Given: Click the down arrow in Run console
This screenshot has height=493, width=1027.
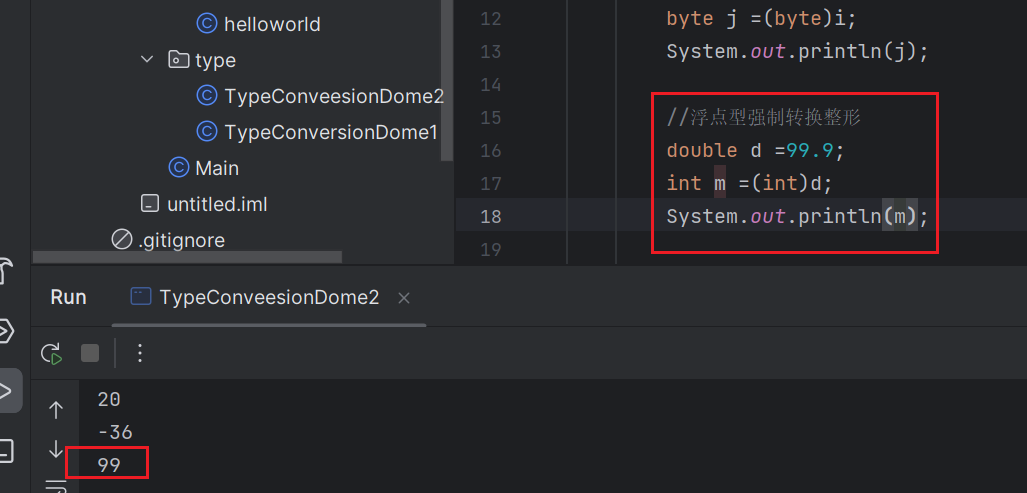Looking at the screenshot, I should (56, 450).
